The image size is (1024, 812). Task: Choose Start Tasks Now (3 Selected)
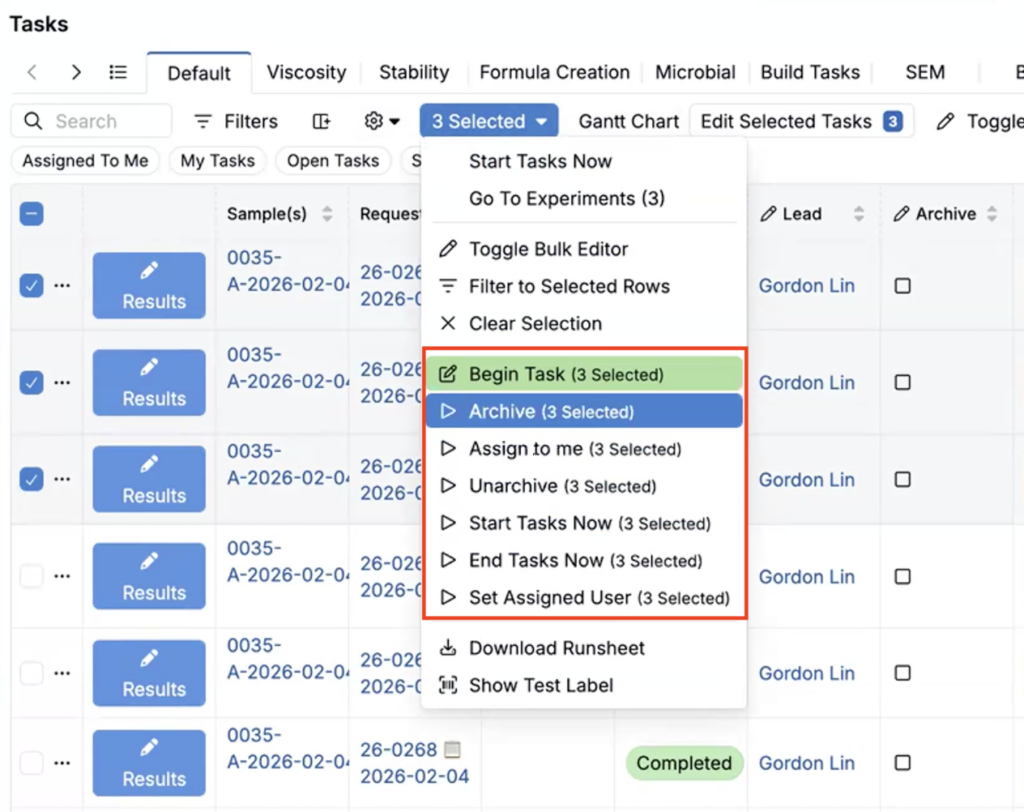584,523
